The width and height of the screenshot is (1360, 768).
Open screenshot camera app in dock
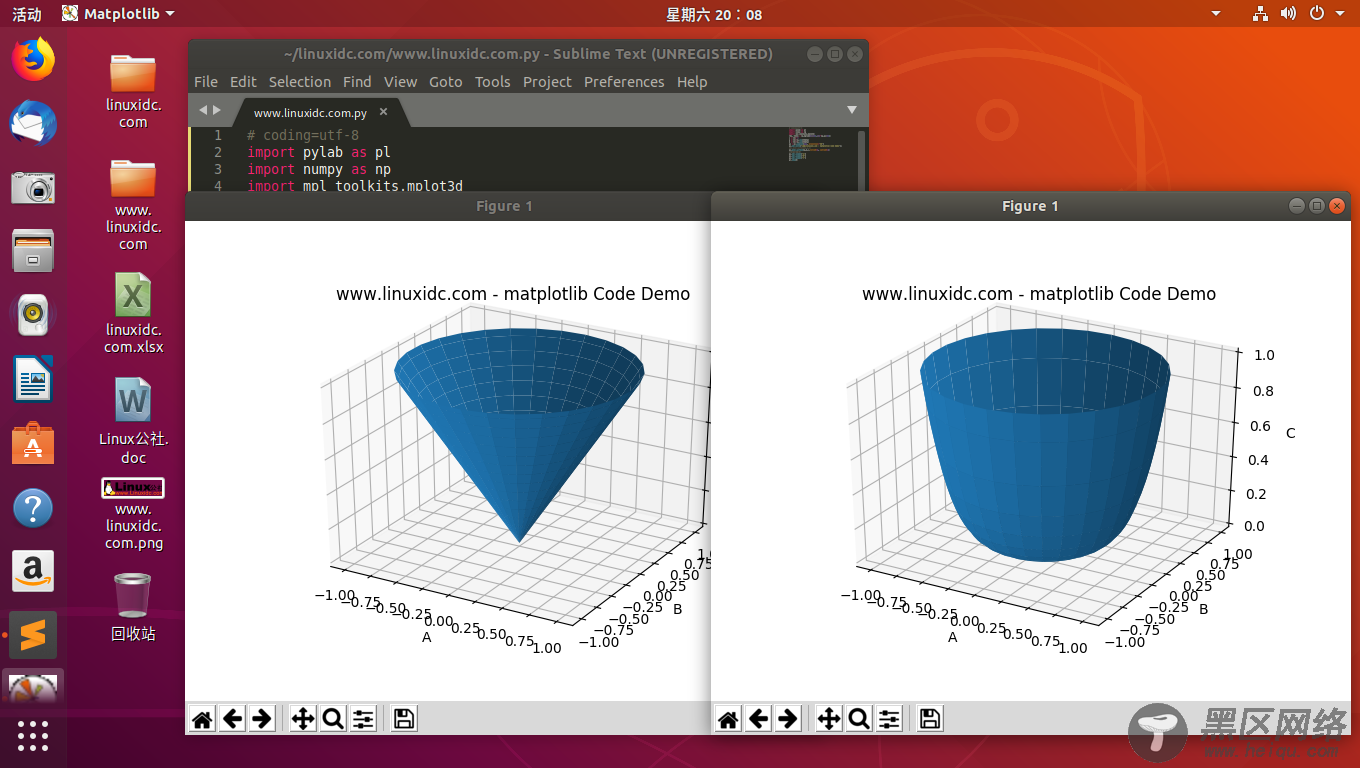(33, 187)
